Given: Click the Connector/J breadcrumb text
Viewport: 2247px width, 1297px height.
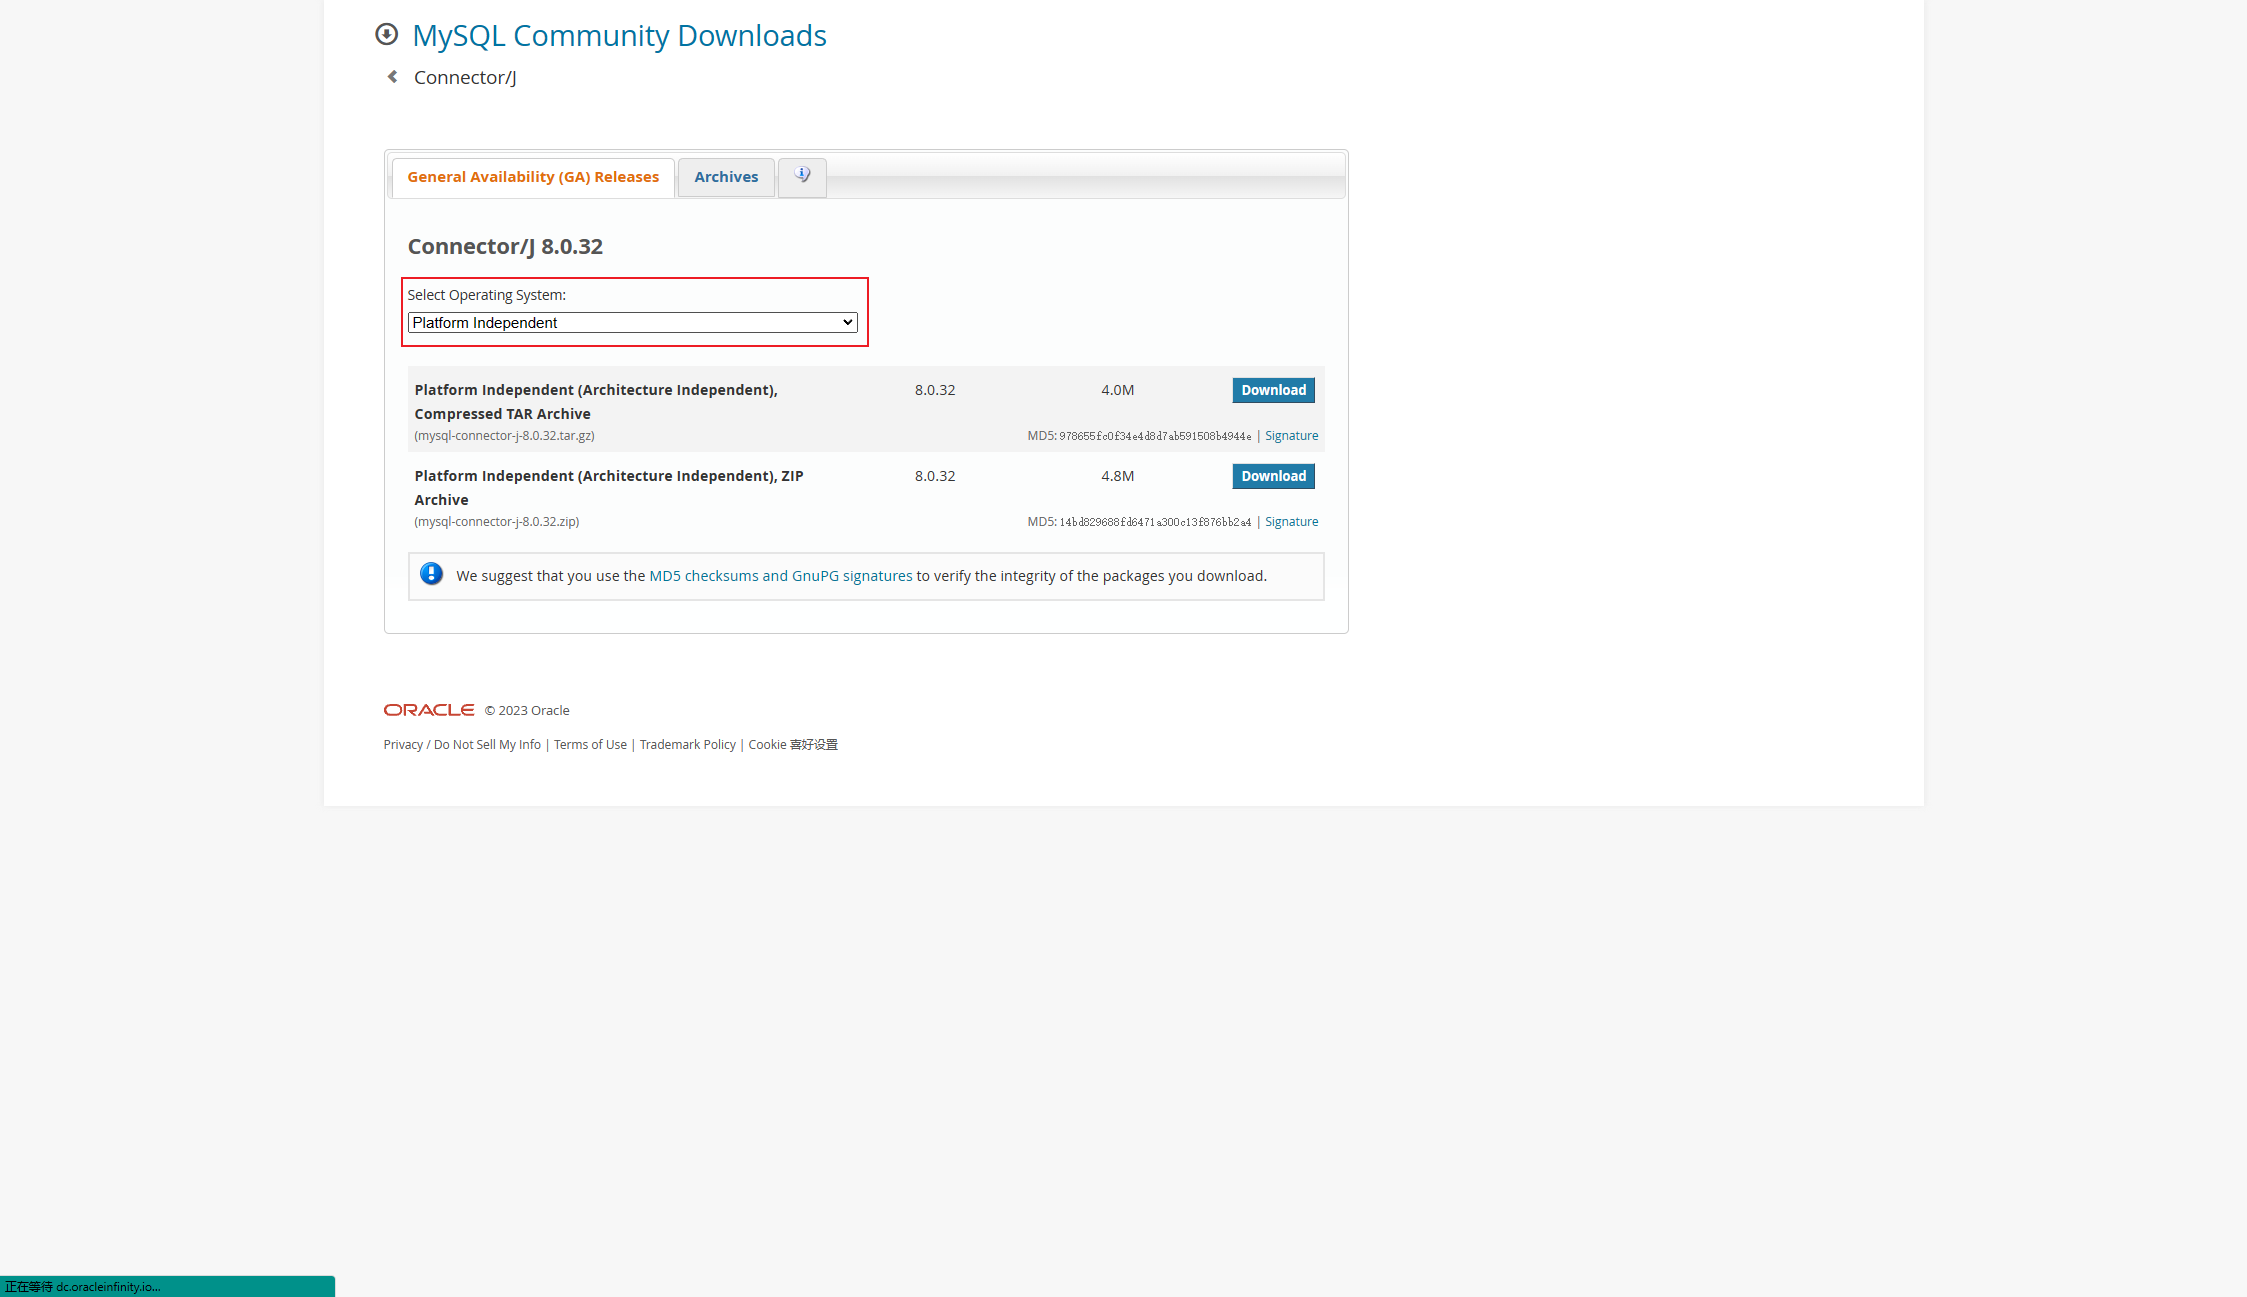Looking at the screenshot, I should pos(465,77).
